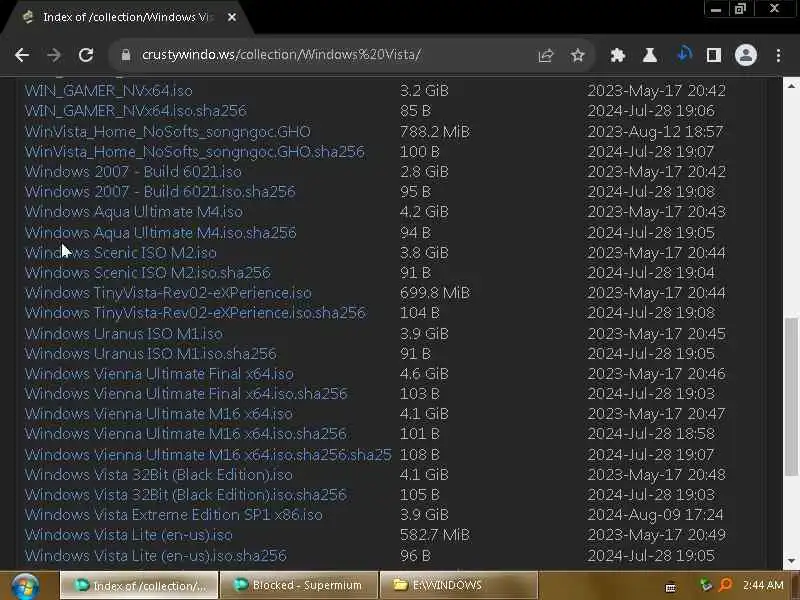
Task: Click the date 2023-Aug-12 18:57
Action: coord(655,132)
